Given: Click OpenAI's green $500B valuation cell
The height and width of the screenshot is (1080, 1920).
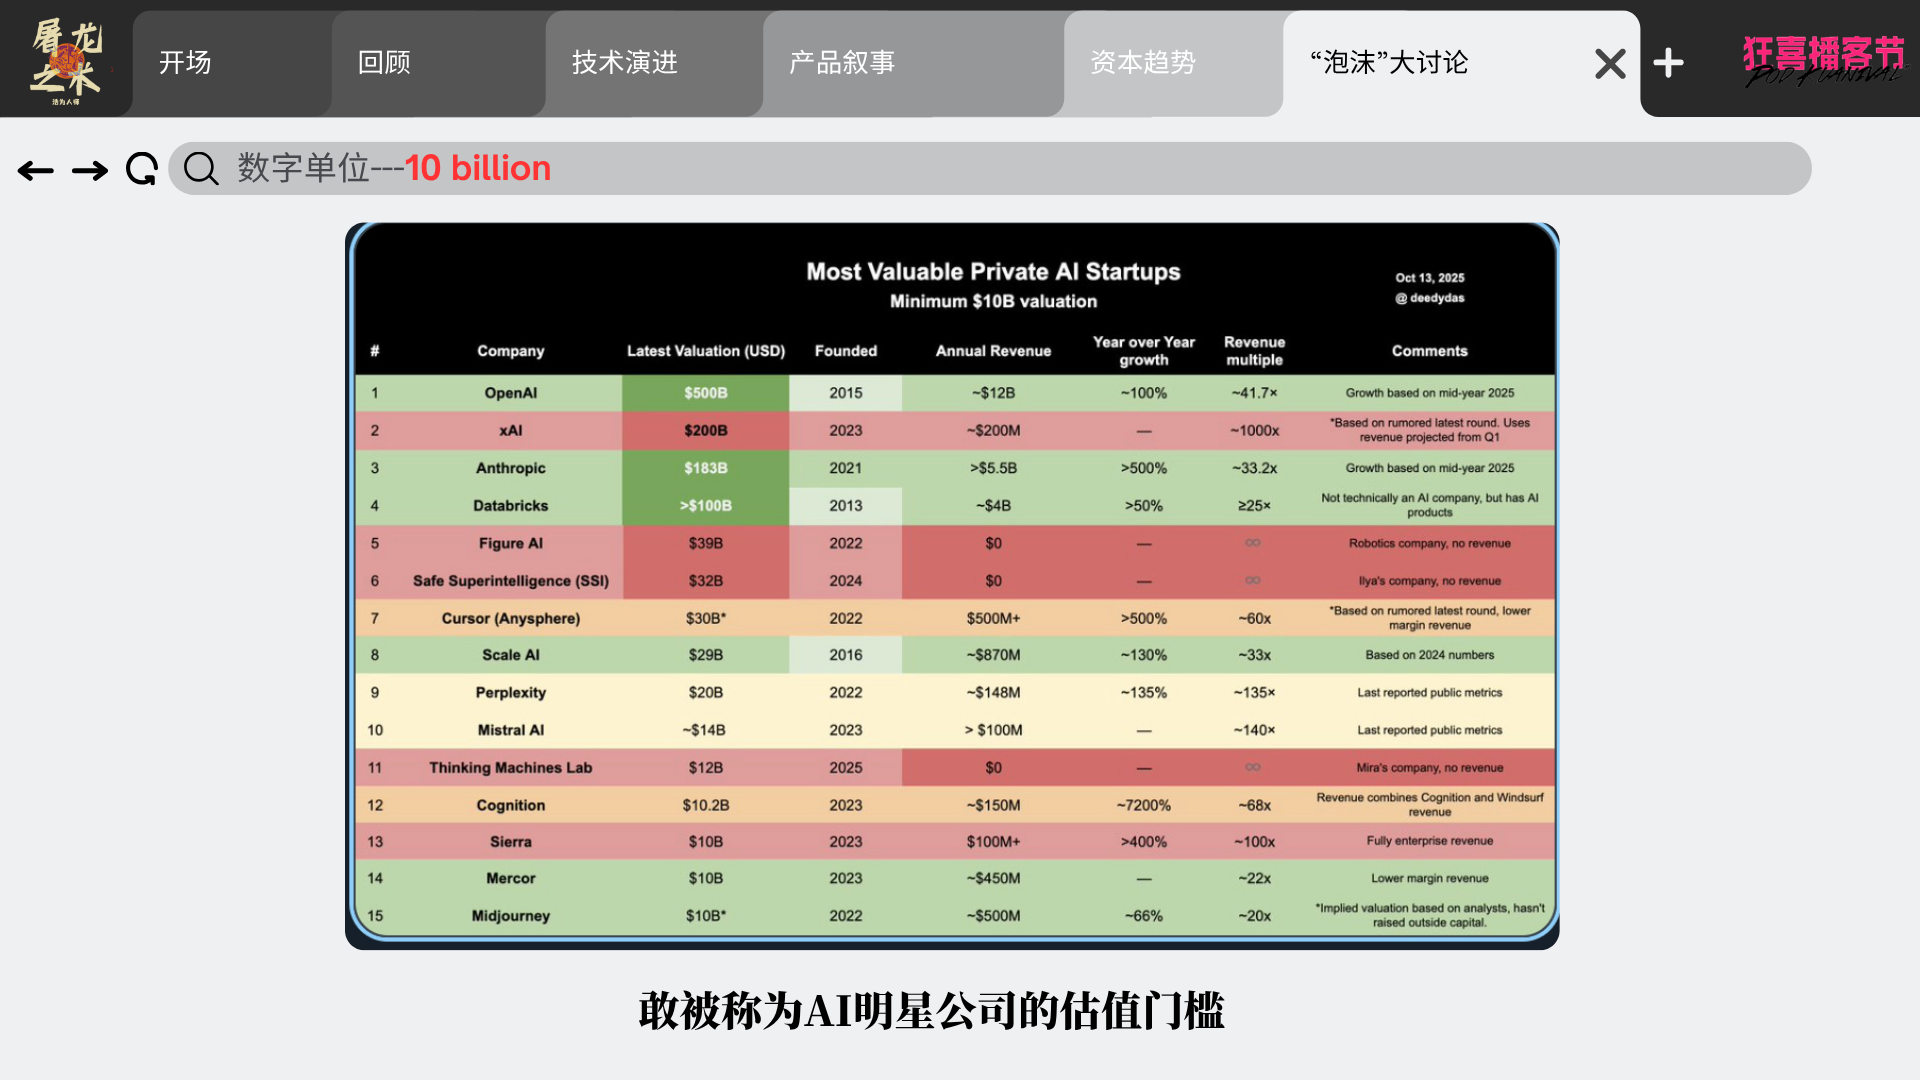Looking at the screenshot, I should 705,393.
